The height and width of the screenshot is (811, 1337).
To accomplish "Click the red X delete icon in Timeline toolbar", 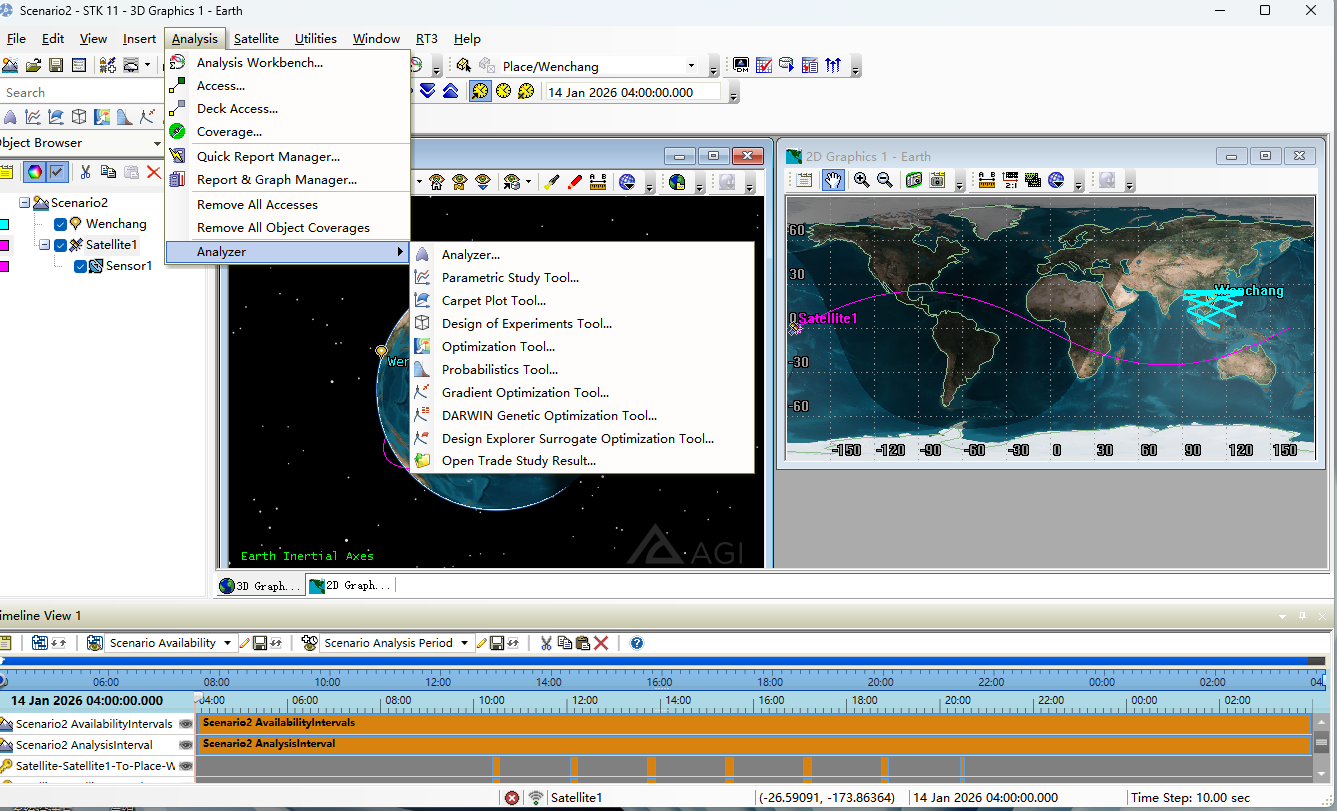I will pos(601,643).
